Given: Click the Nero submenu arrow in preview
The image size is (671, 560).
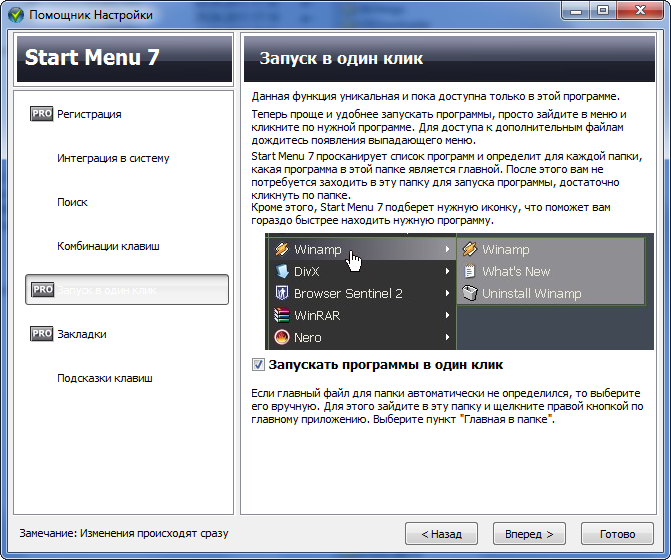Looking at the screenshot, I should click(x=447, y=337).
